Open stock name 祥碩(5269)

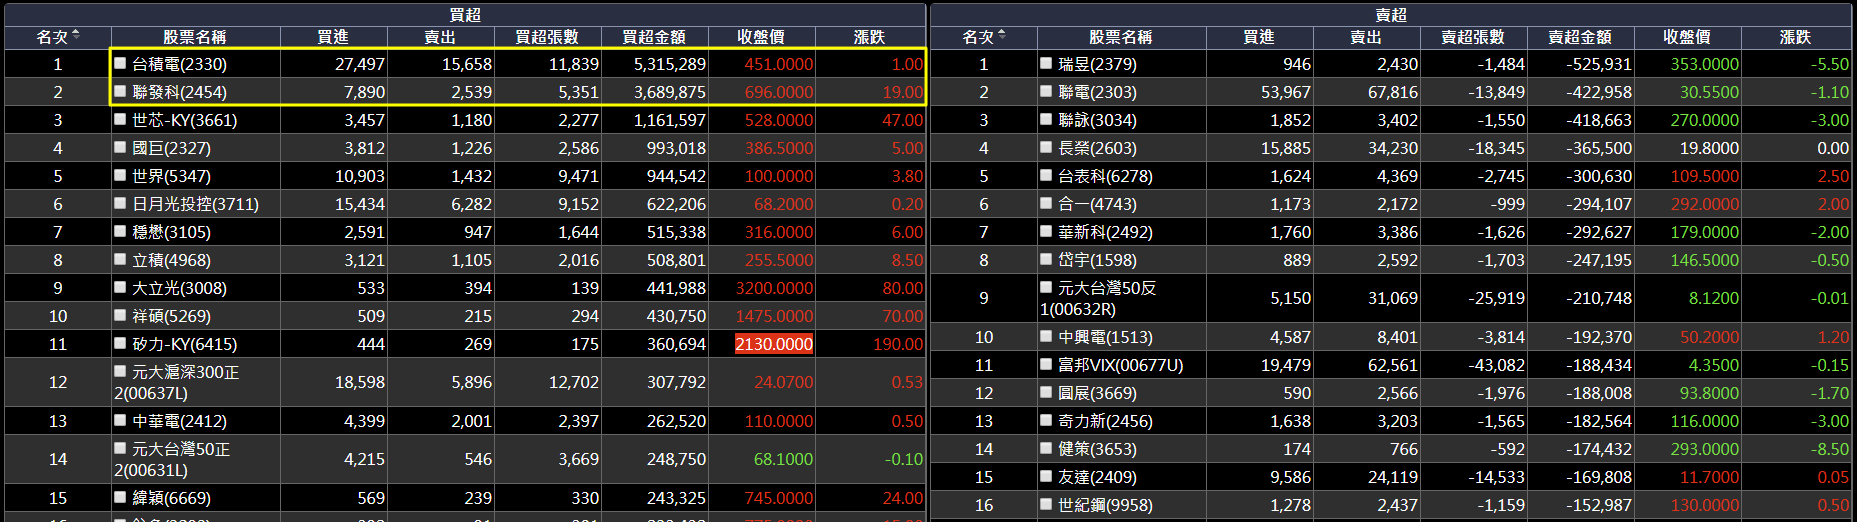[x=172, y=316]
